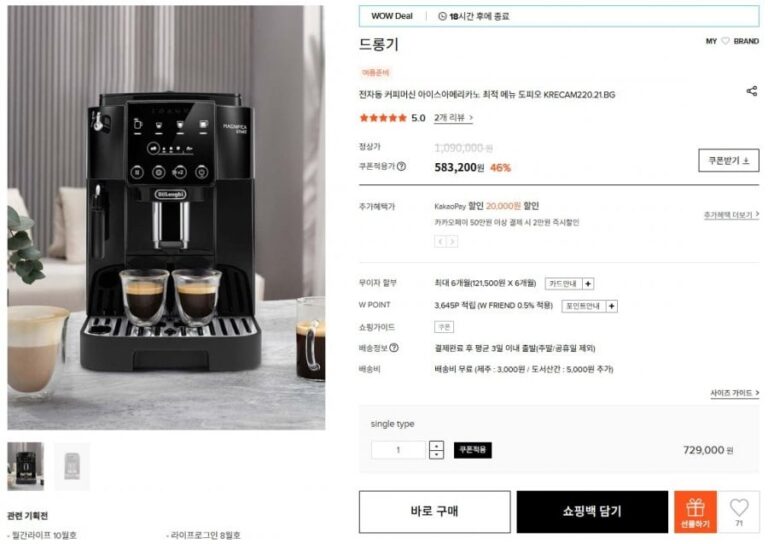Show previous benefit with left arrow
This screenshot has width=768, height=544.
[440, 242]
